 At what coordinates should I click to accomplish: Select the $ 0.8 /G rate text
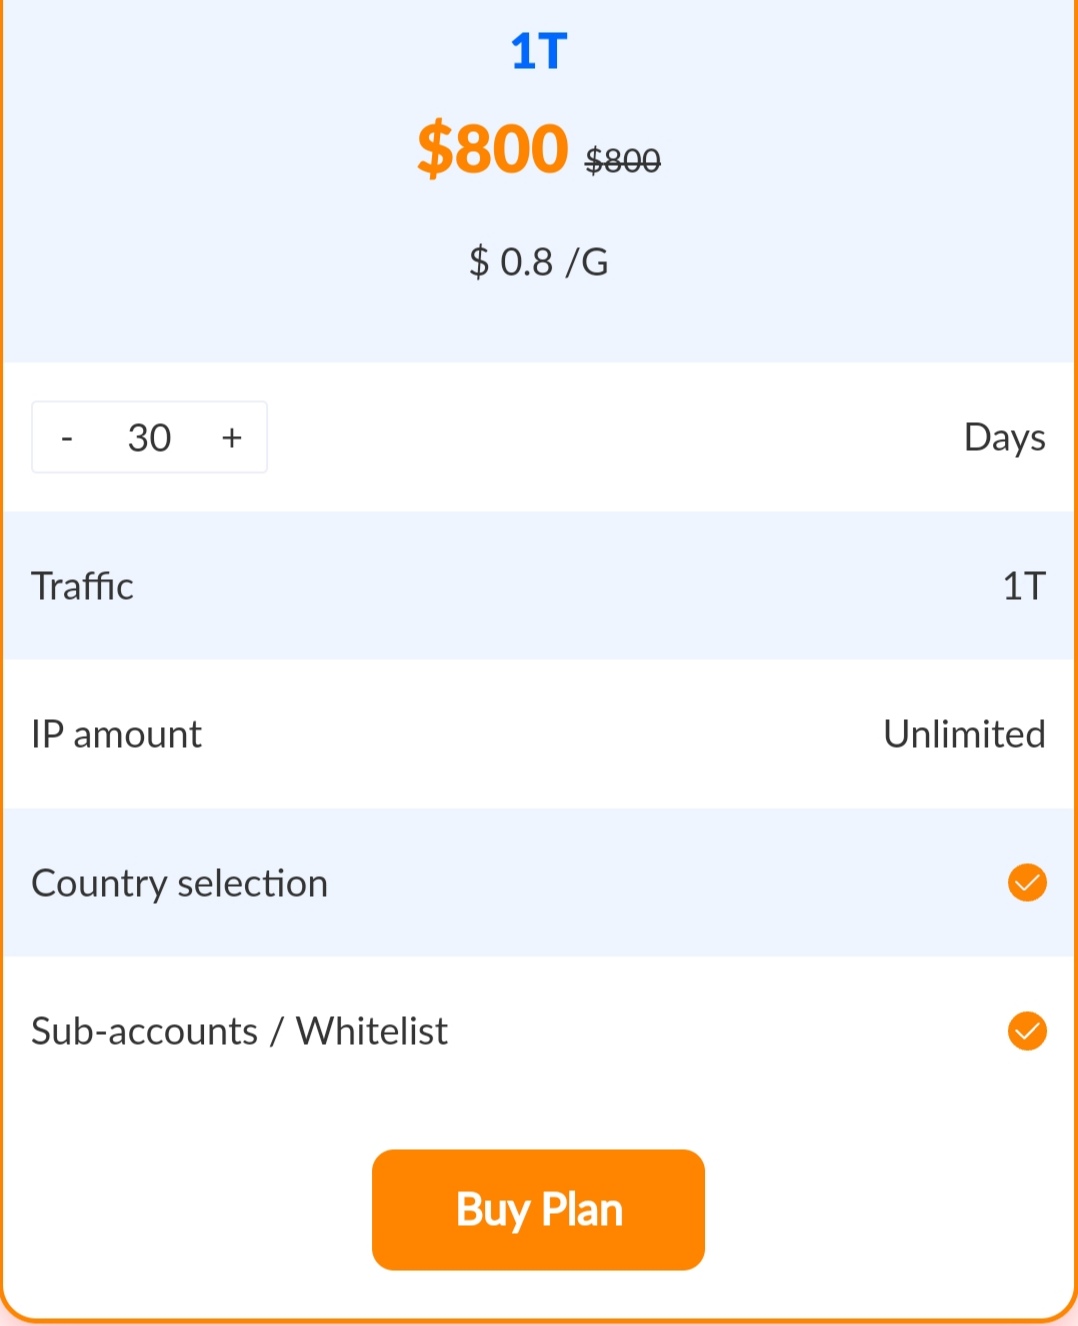[539, 262]
